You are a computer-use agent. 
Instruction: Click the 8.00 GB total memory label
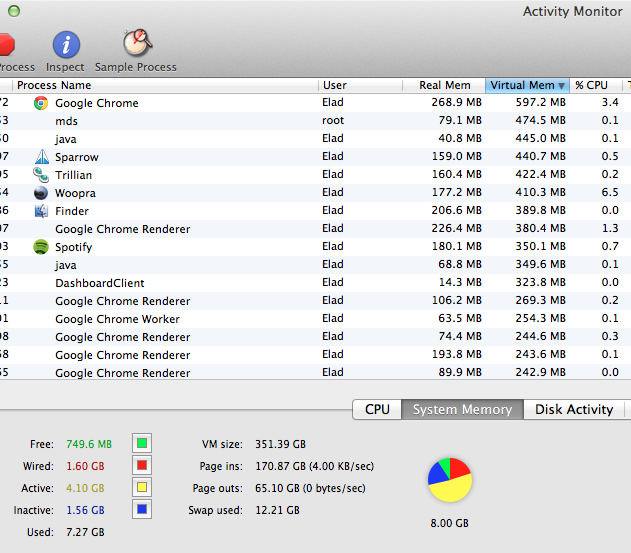click(x=450, y=523)
